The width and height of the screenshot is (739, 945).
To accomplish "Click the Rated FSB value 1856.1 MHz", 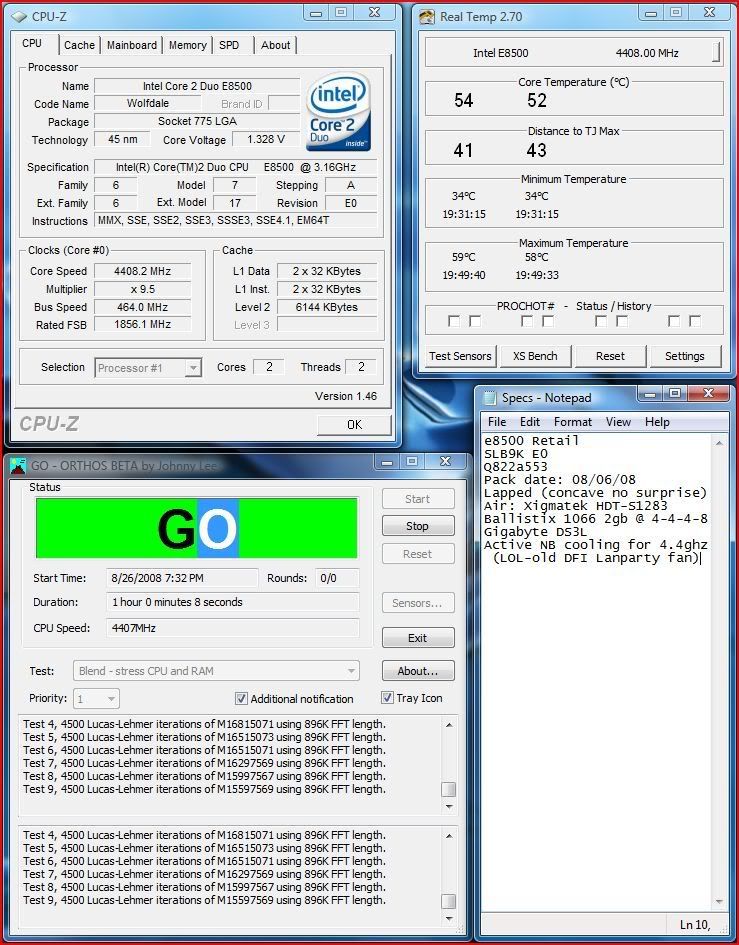I will [x=142, y=325].
